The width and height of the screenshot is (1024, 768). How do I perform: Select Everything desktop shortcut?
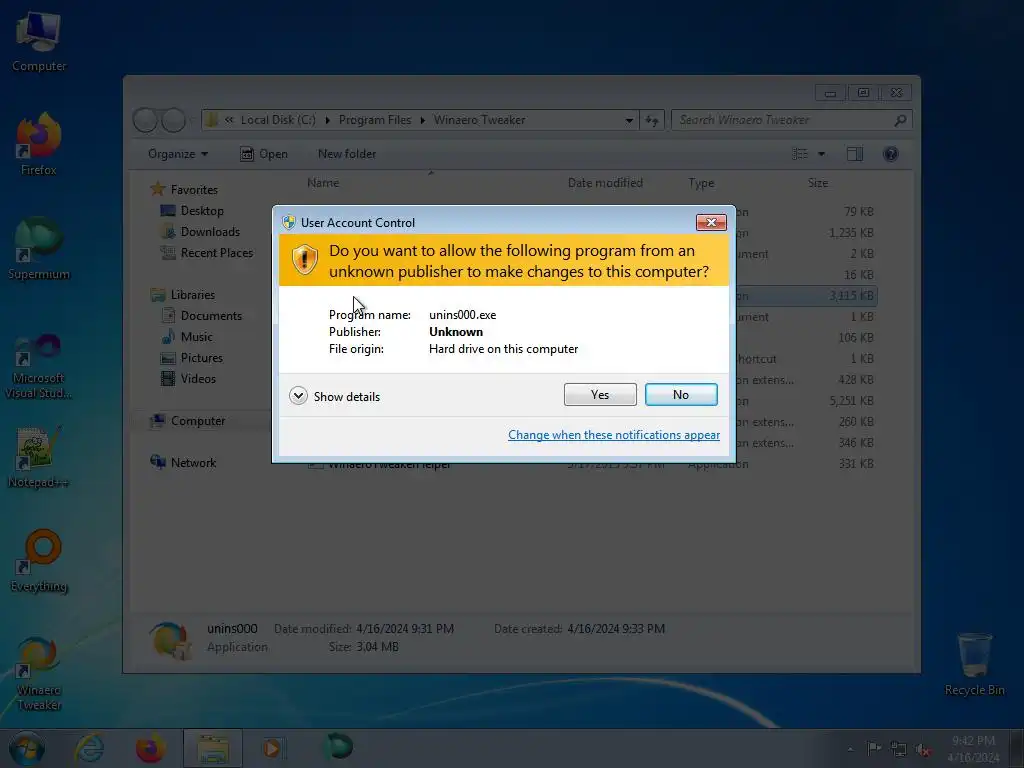[x=39, y=561]
